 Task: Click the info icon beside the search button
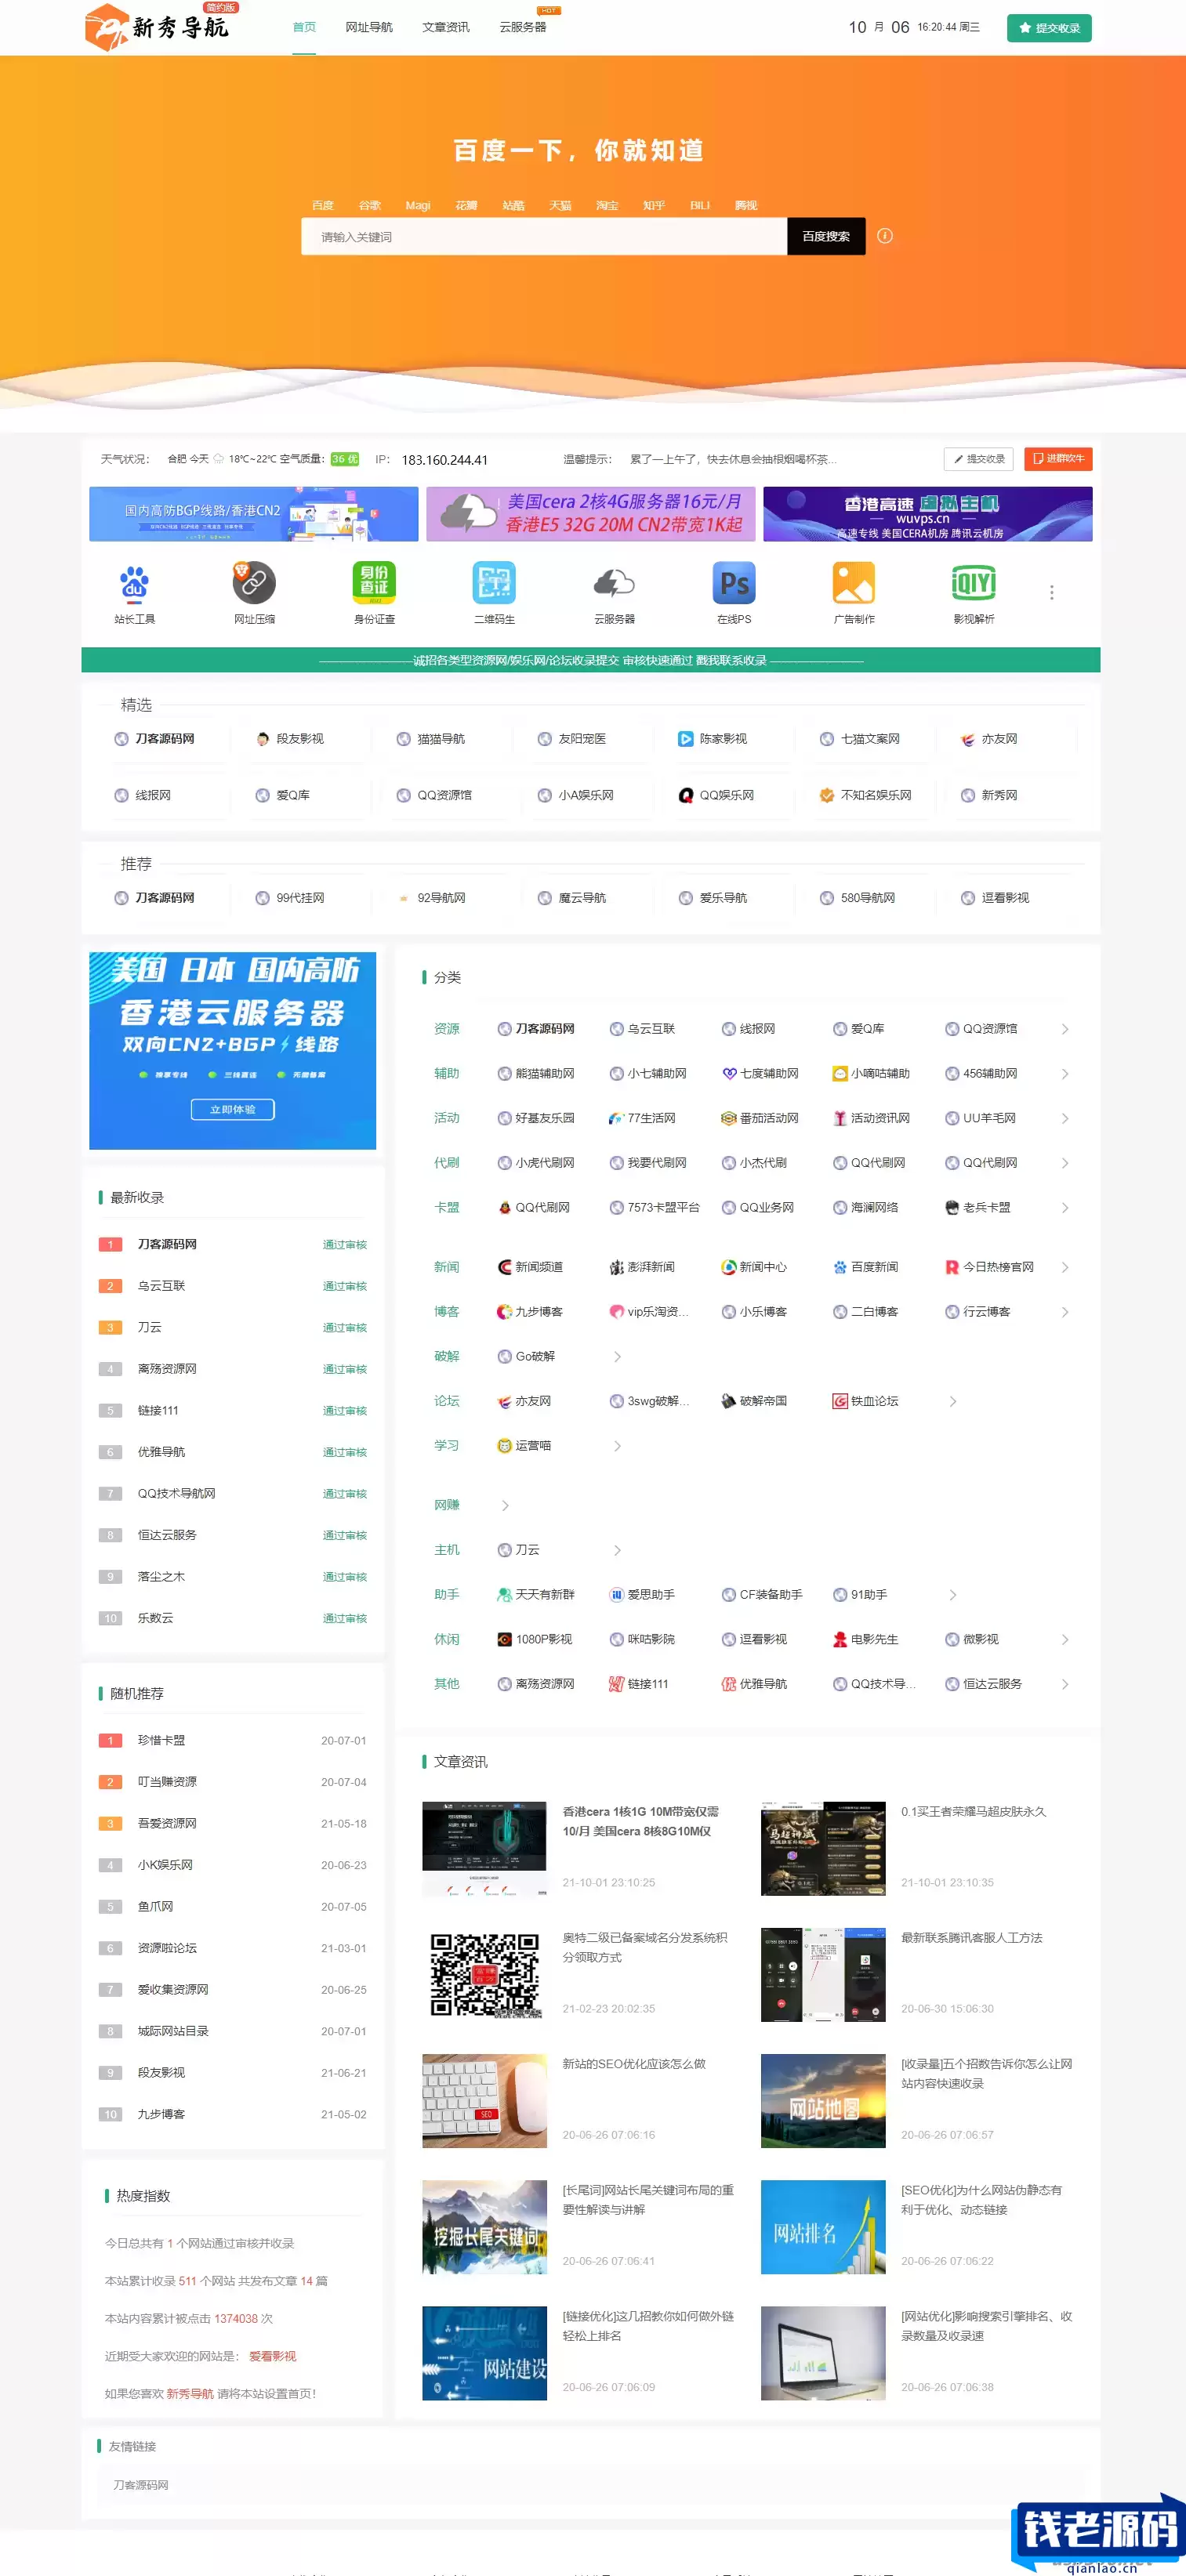(x=885, y=236)
